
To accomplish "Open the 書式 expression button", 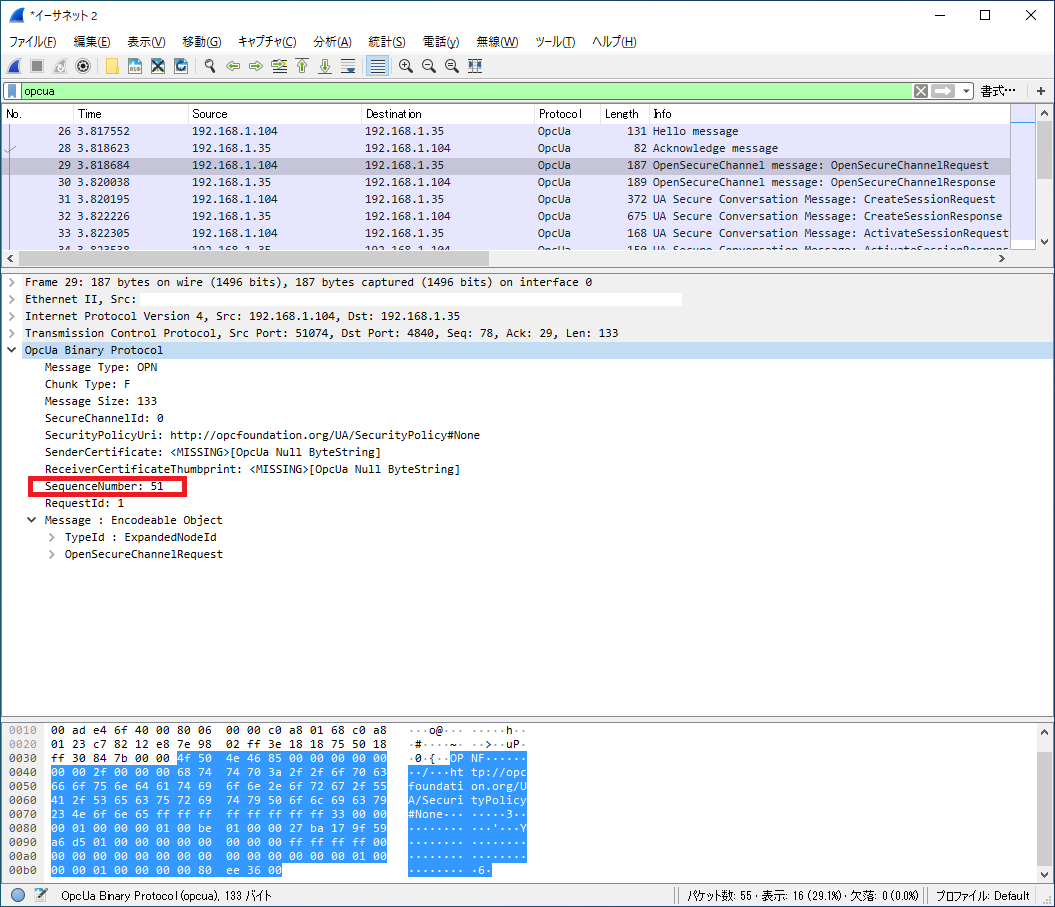I will click(998, 91).
